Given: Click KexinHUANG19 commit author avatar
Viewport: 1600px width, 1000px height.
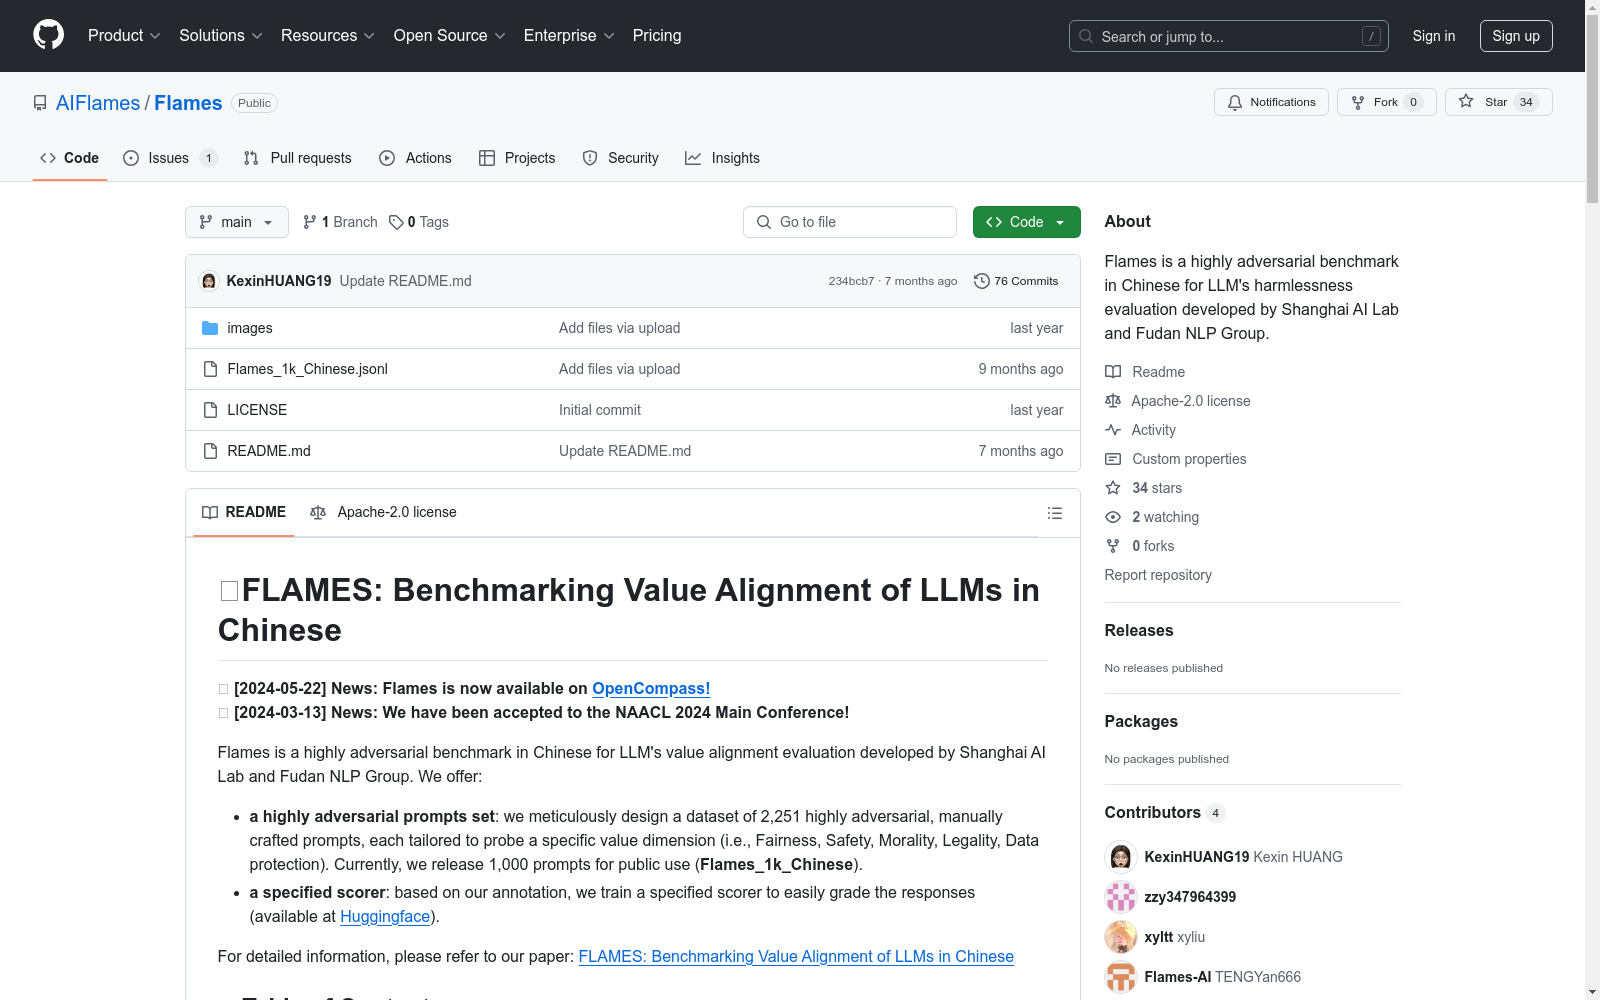Looking at the screenshot, I should pyautogui.click(x=209, y=281).
